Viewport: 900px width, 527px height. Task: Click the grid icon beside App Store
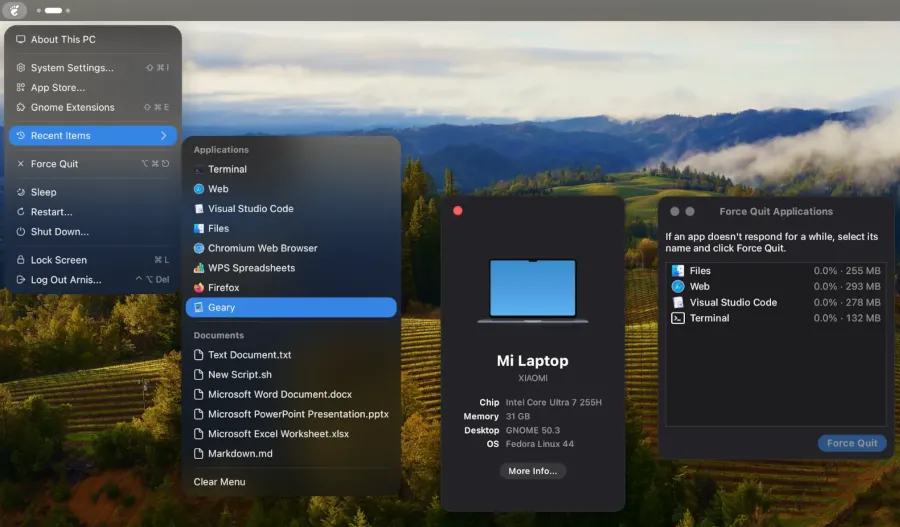click(21, 87)
